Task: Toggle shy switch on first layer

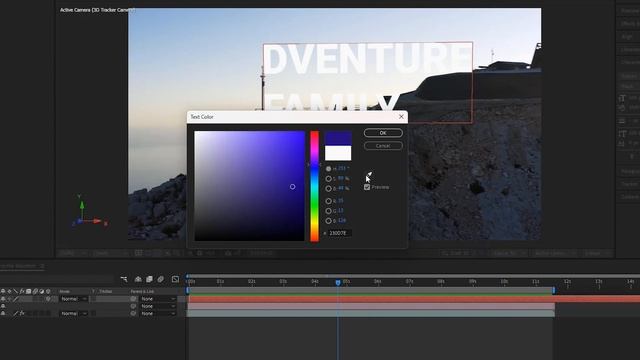Action: [x=3, y=299]
